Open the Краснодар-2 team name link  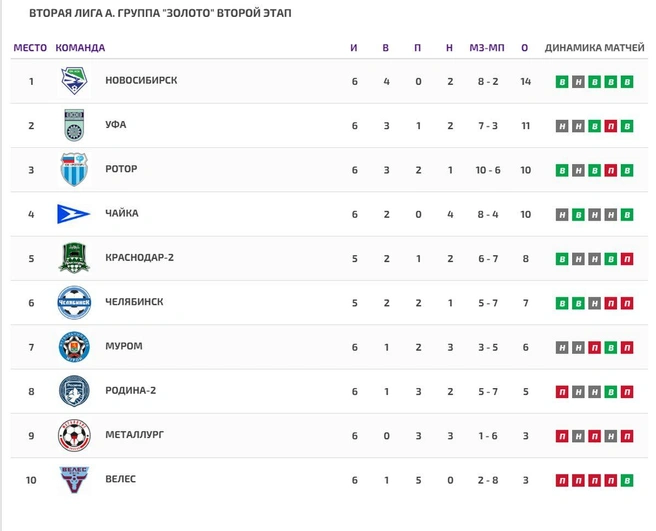(139, 258)
